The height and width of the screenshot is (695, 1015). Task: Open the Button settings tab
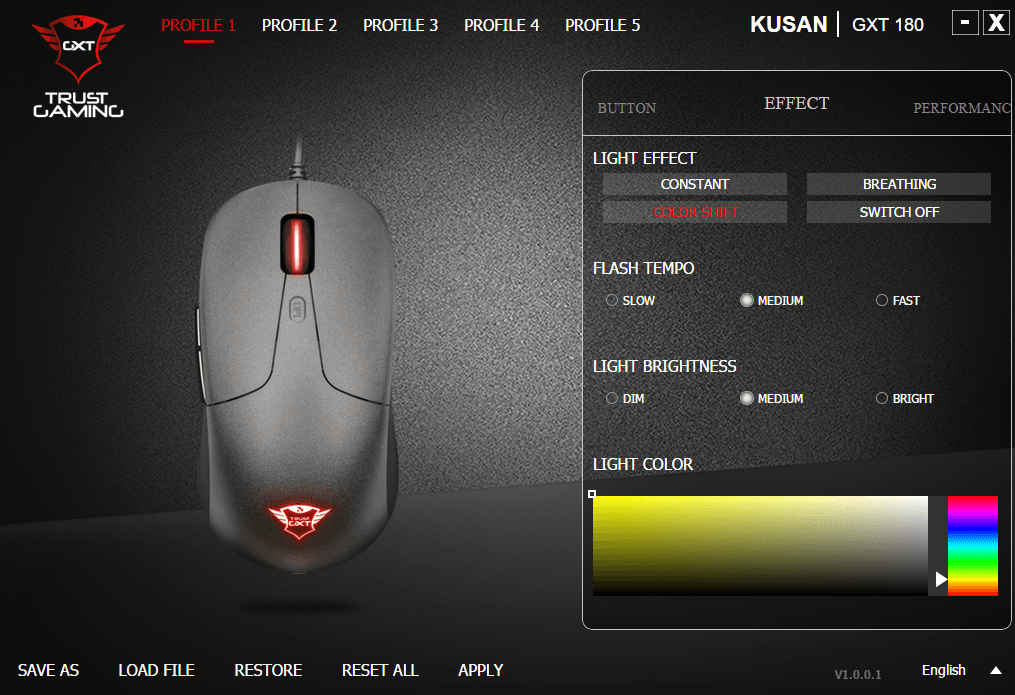pyautogui.click(x=627, y=108)
